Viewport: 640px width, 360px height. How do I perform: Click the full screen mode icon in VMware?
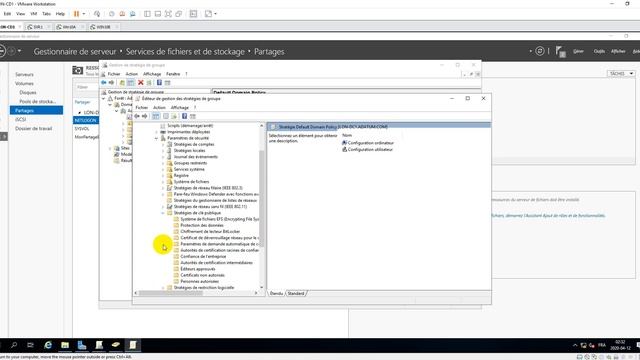click(168, 14)
